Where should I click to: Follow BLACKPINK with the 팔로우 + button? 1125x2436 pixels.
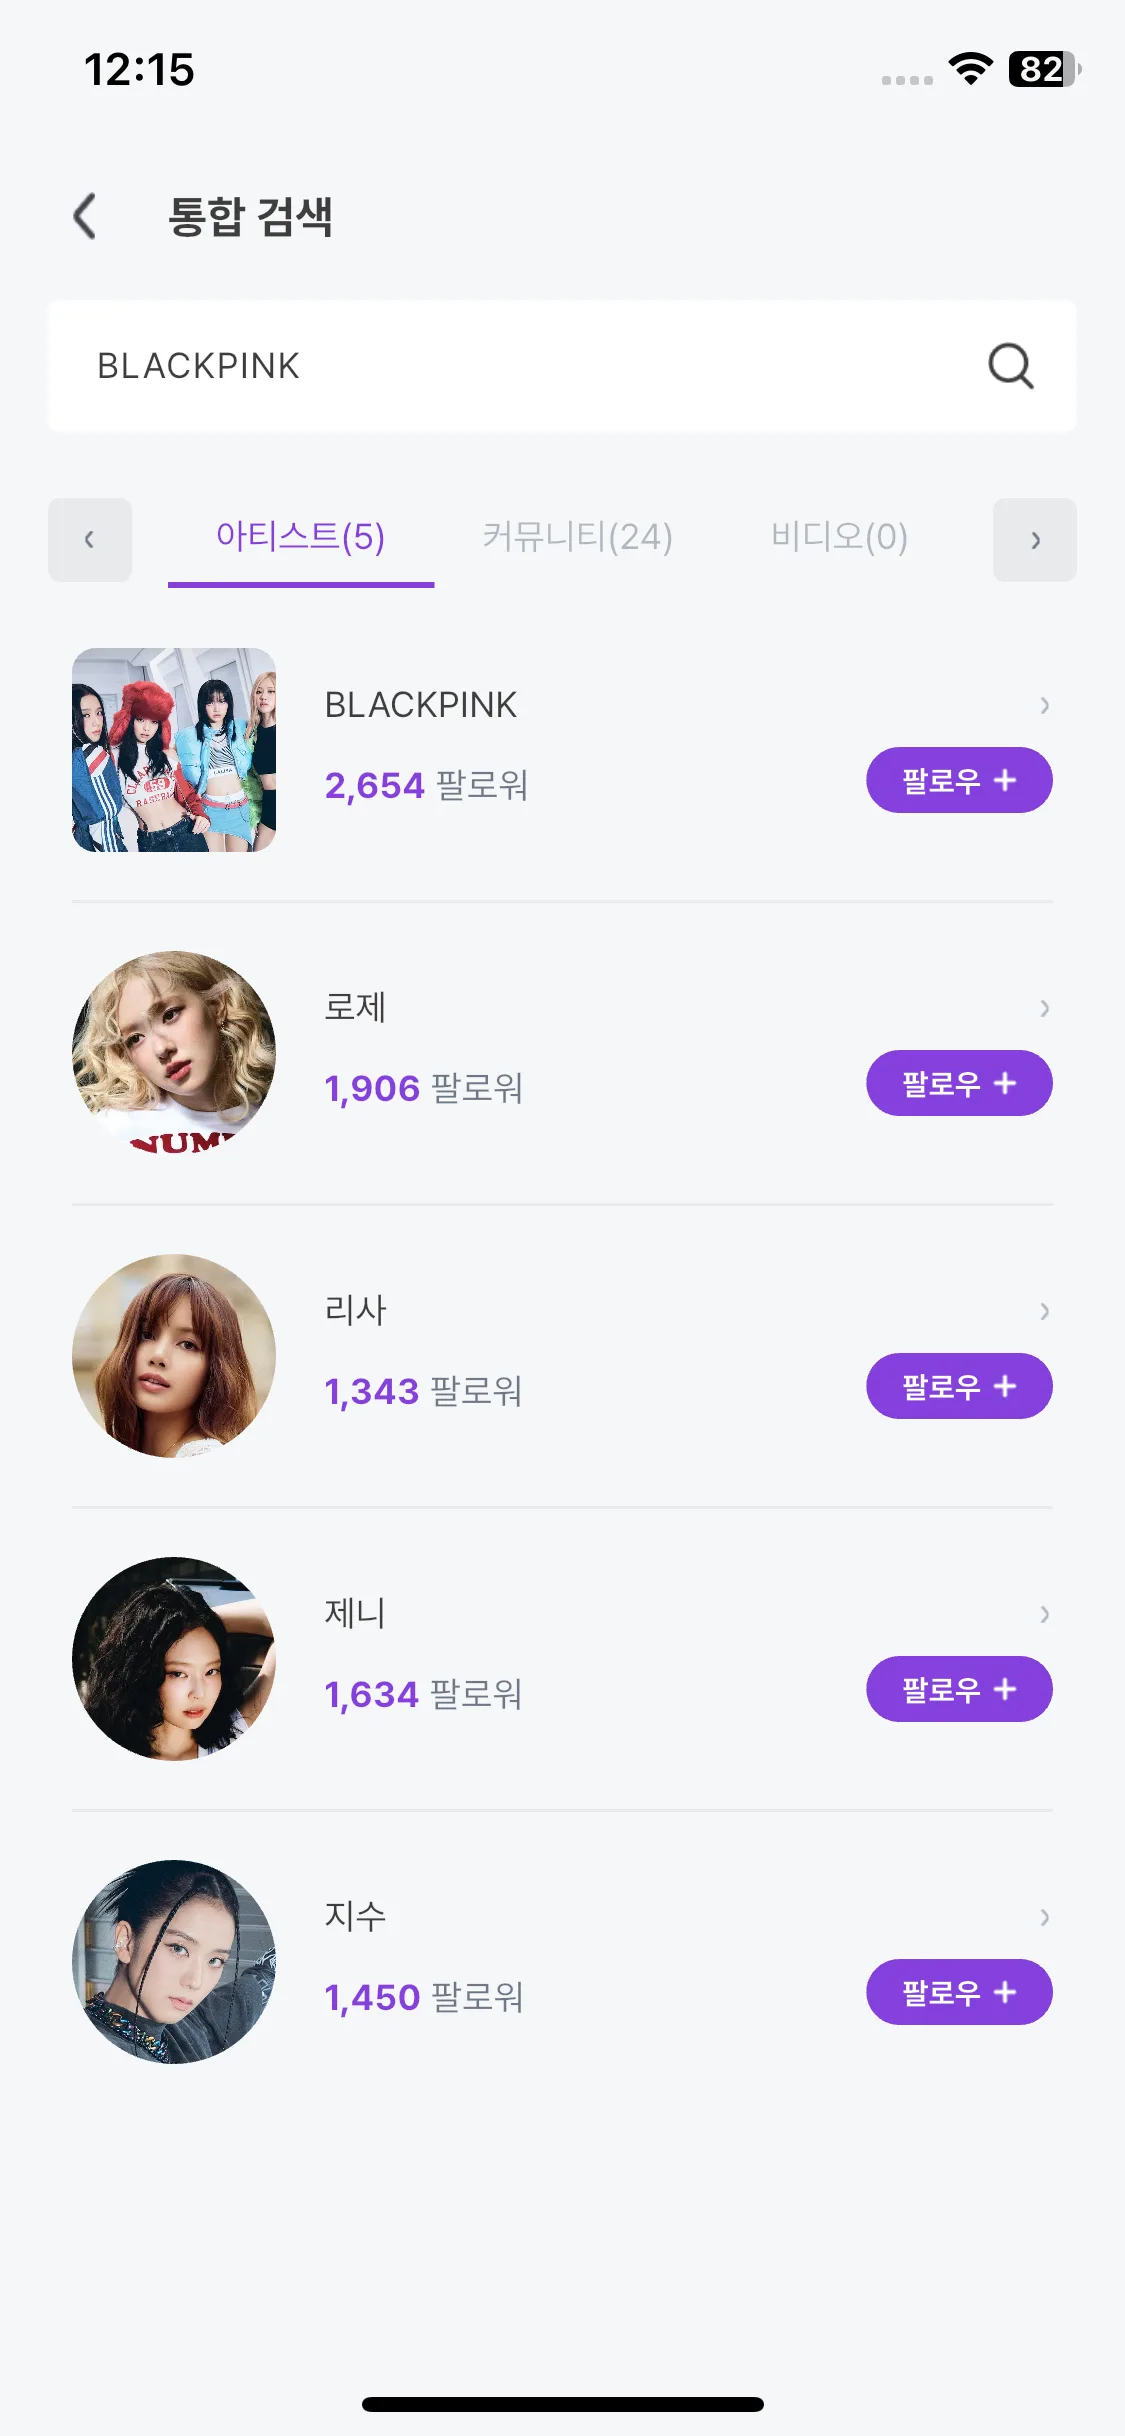click(959, 780)
